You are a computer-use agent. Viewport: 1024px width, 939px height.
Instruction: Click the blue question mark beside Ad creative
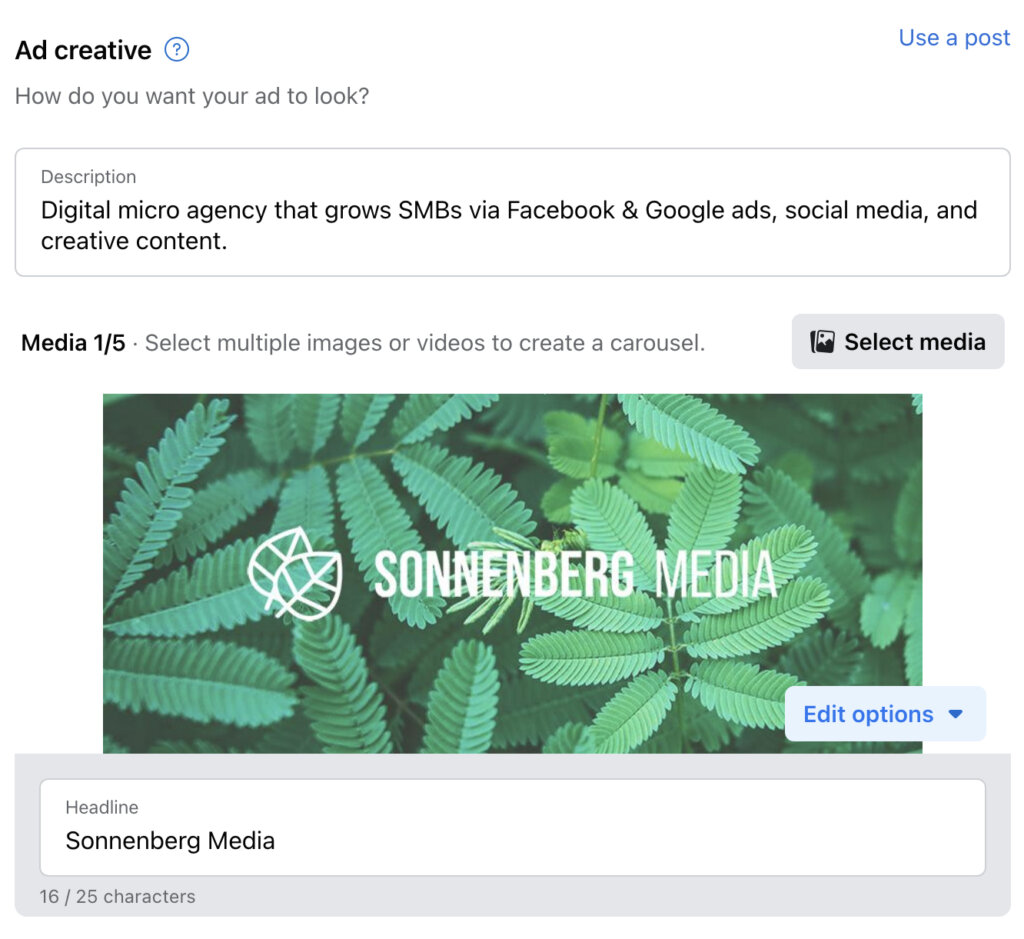[x=174, y=49]
